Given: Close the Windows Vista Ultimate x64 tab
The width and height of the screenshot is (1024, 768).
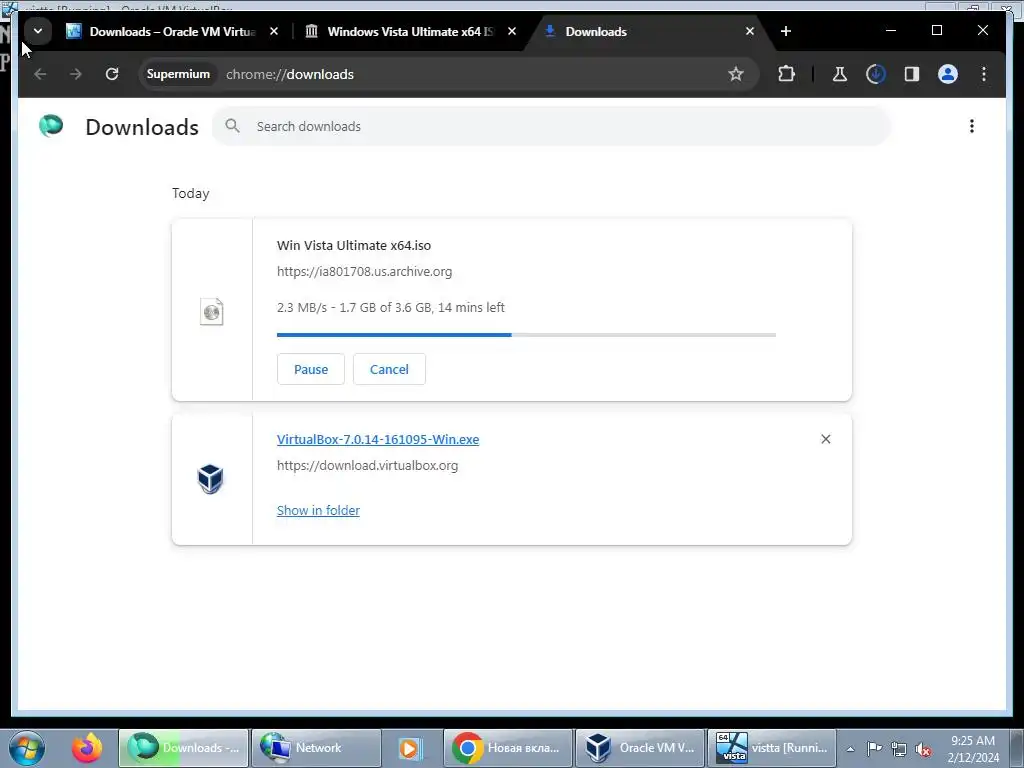Looking at the screenshot, I should click(512, 31).
